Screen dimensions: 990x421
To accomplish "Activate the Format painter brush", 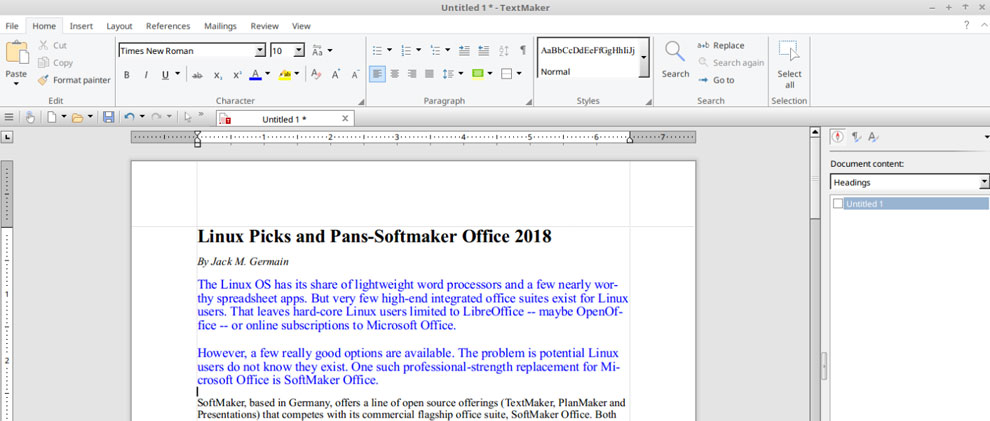I will tap(73, 80).
